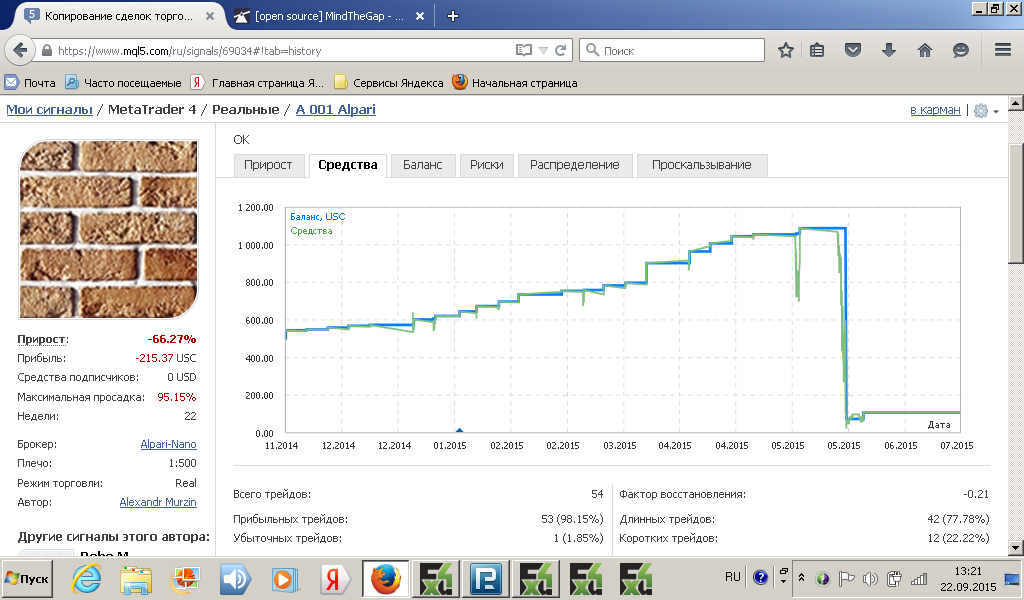Image resolution: width=1024 pixels, height=600 pixels.
Task: Open the A 001 Alpari link
Action: (x=336, y=109)
